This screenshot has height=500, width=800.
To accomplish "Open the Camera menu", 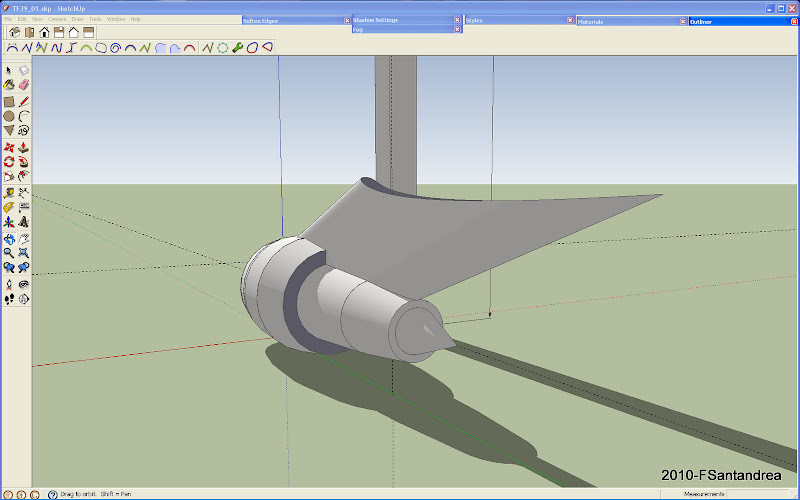I will 56,19.
